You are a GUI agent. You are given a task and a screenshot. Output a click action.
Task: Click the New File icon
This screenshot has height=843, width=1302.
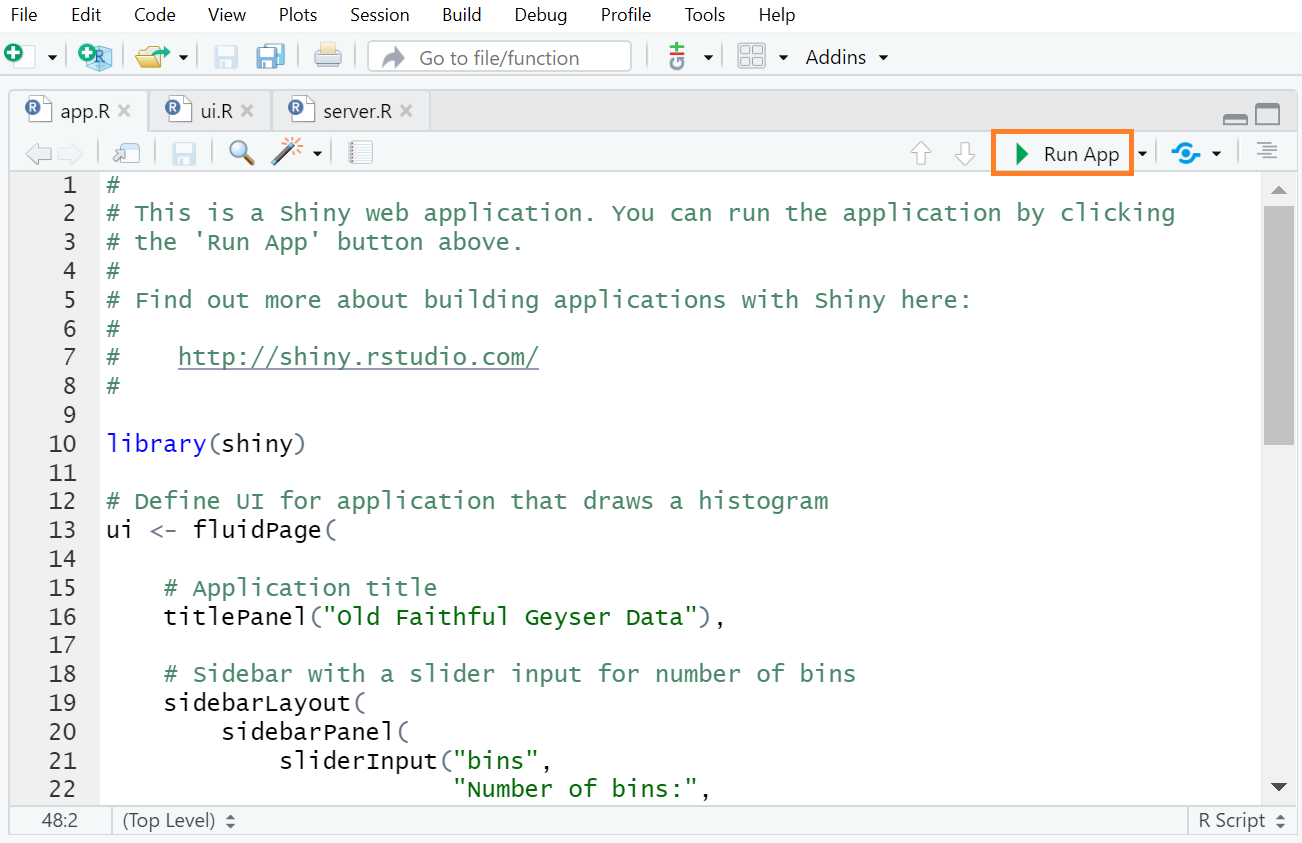tap(18, 56)
